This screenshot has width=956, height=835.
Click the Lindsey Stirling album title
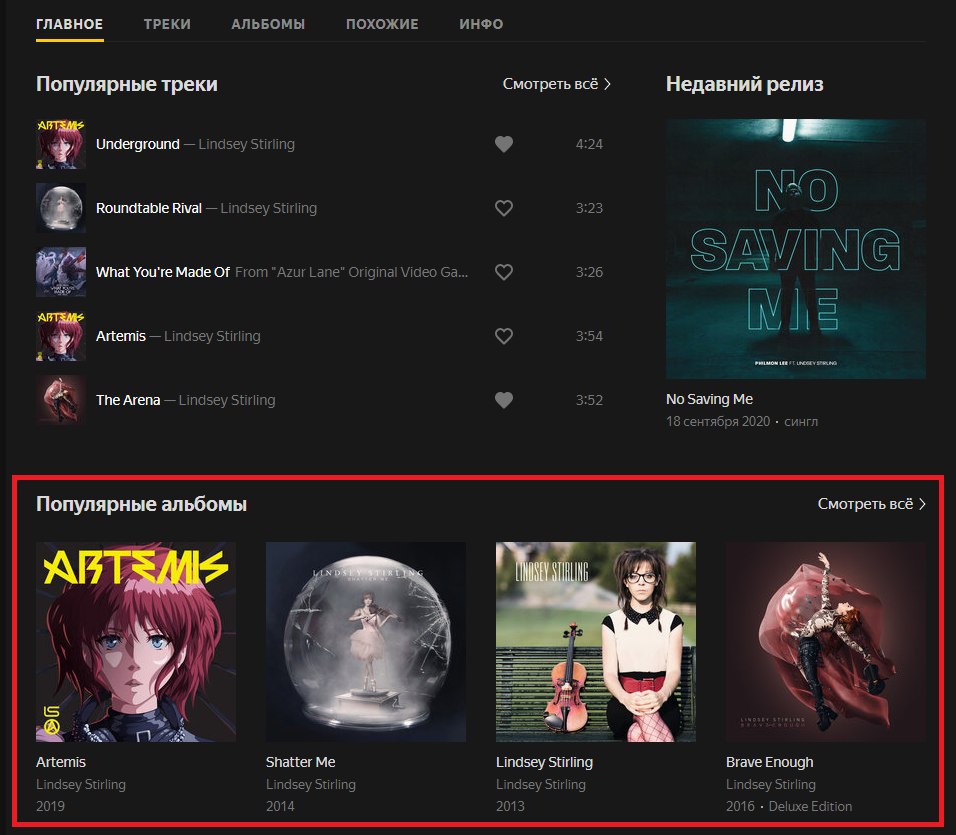point(544,762)
